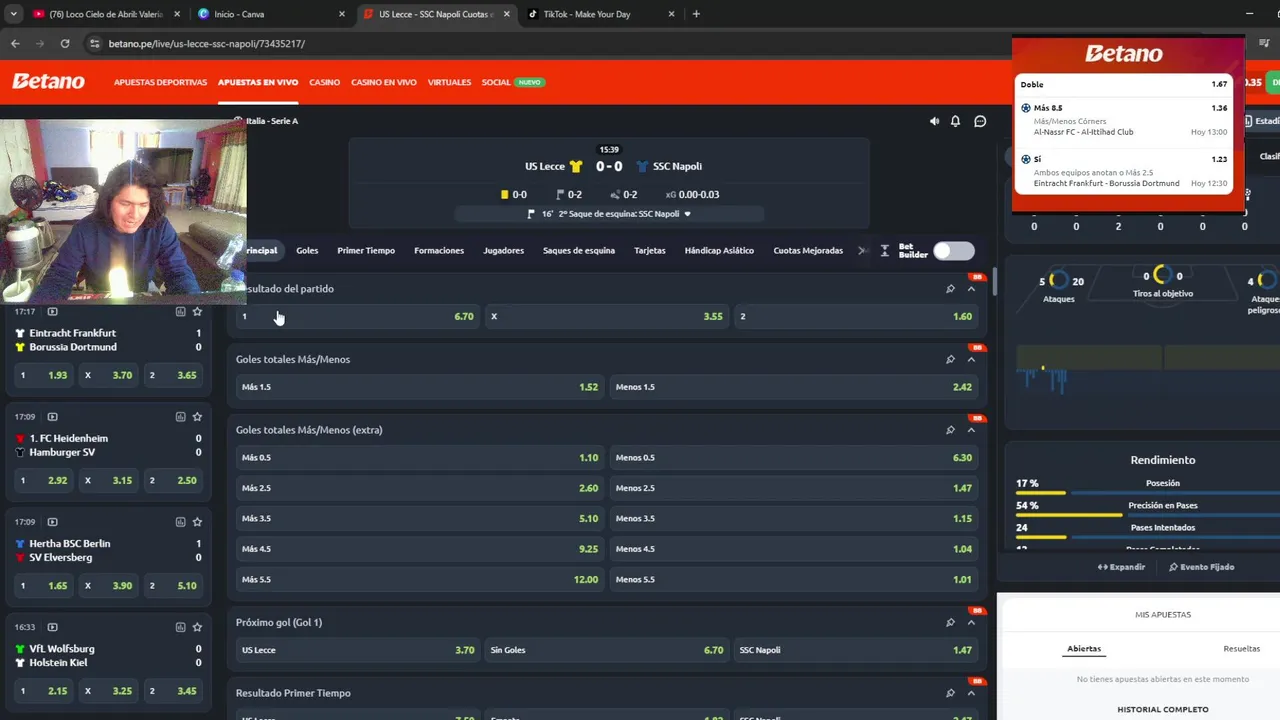
Task: Collapse the Próximo gol (Gol 1) section
Action: click(x=971, y=622)
